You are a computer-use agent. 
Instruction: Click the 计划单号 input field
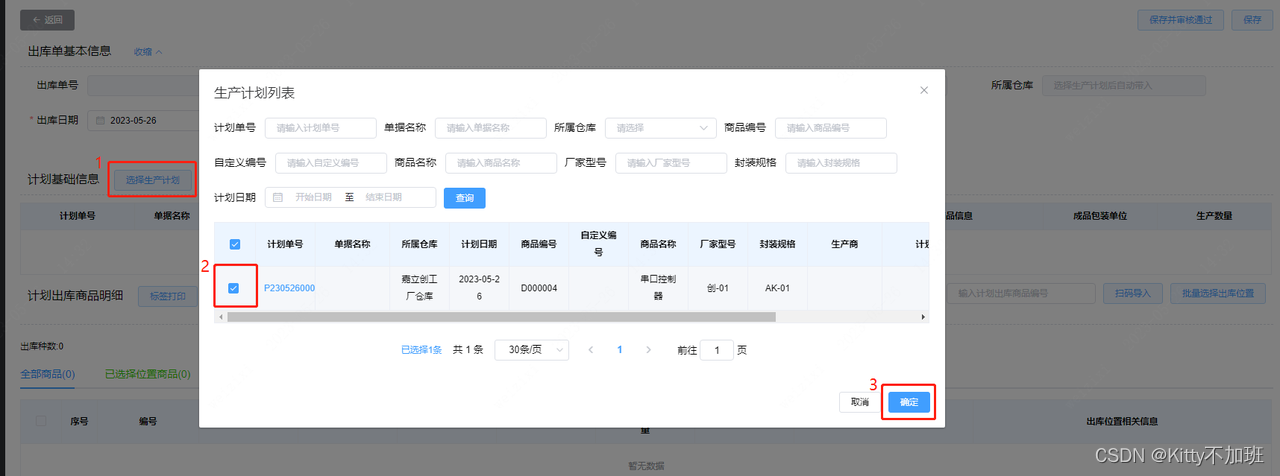321,128
